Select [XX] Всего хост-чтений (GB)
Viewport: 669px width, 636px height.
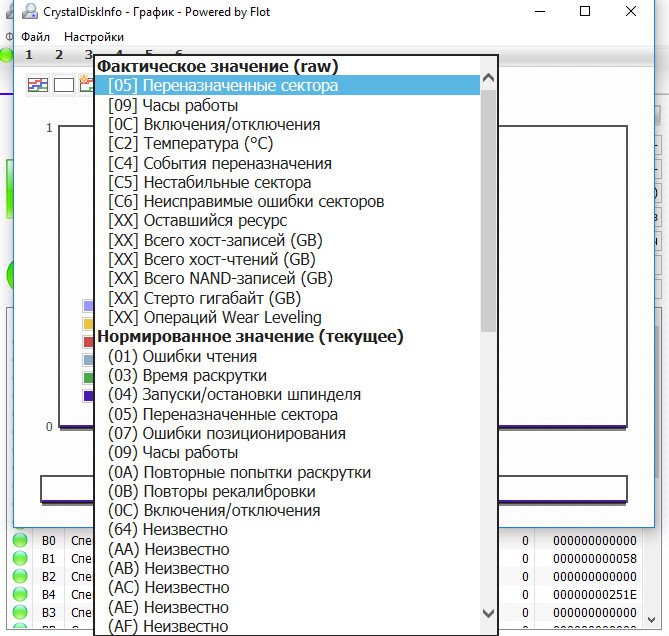pyautogui.click(x=287, y=259)
